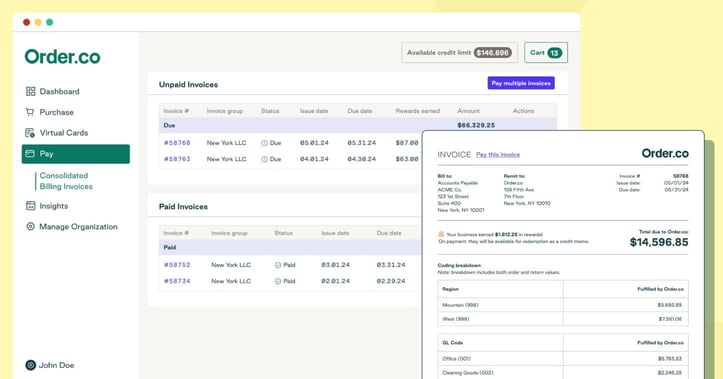Open Consolidated Billing Invoices submenu
This screenshot has width=723, height=379.
(x=66, y=181)
